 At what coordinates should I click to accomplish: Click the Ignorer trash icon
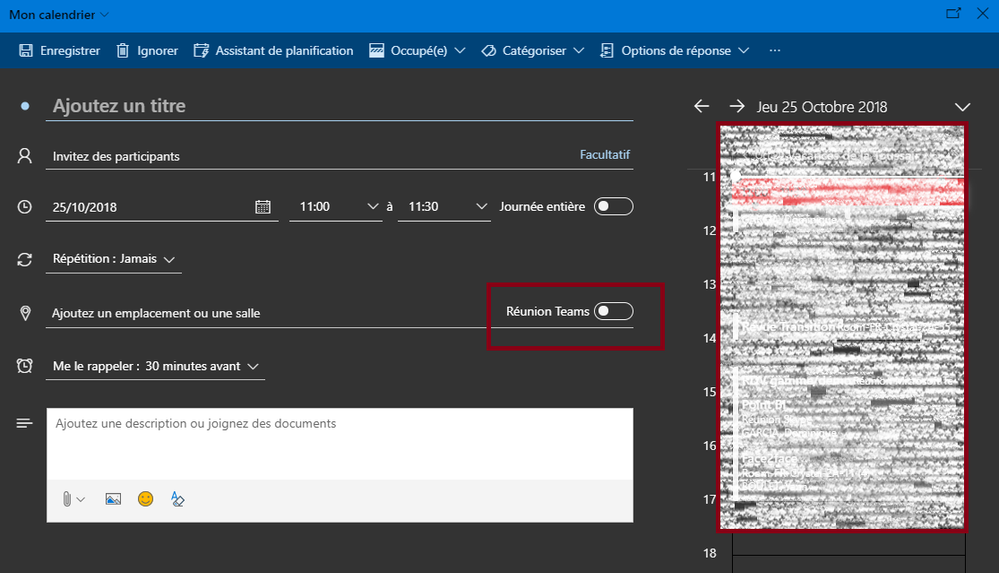123,50
